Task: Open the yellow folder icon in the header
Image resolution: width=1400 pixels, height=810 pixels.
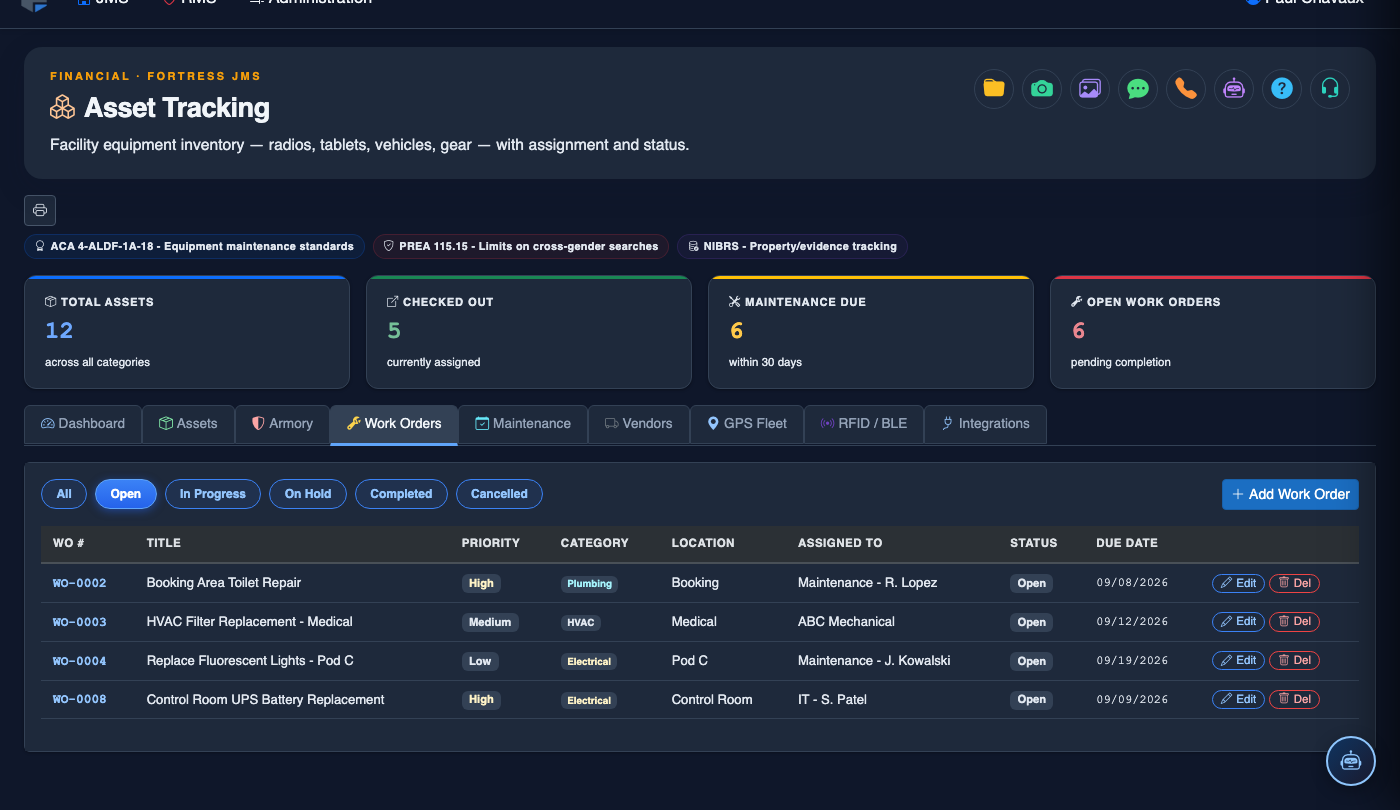Action: [994, 88]
